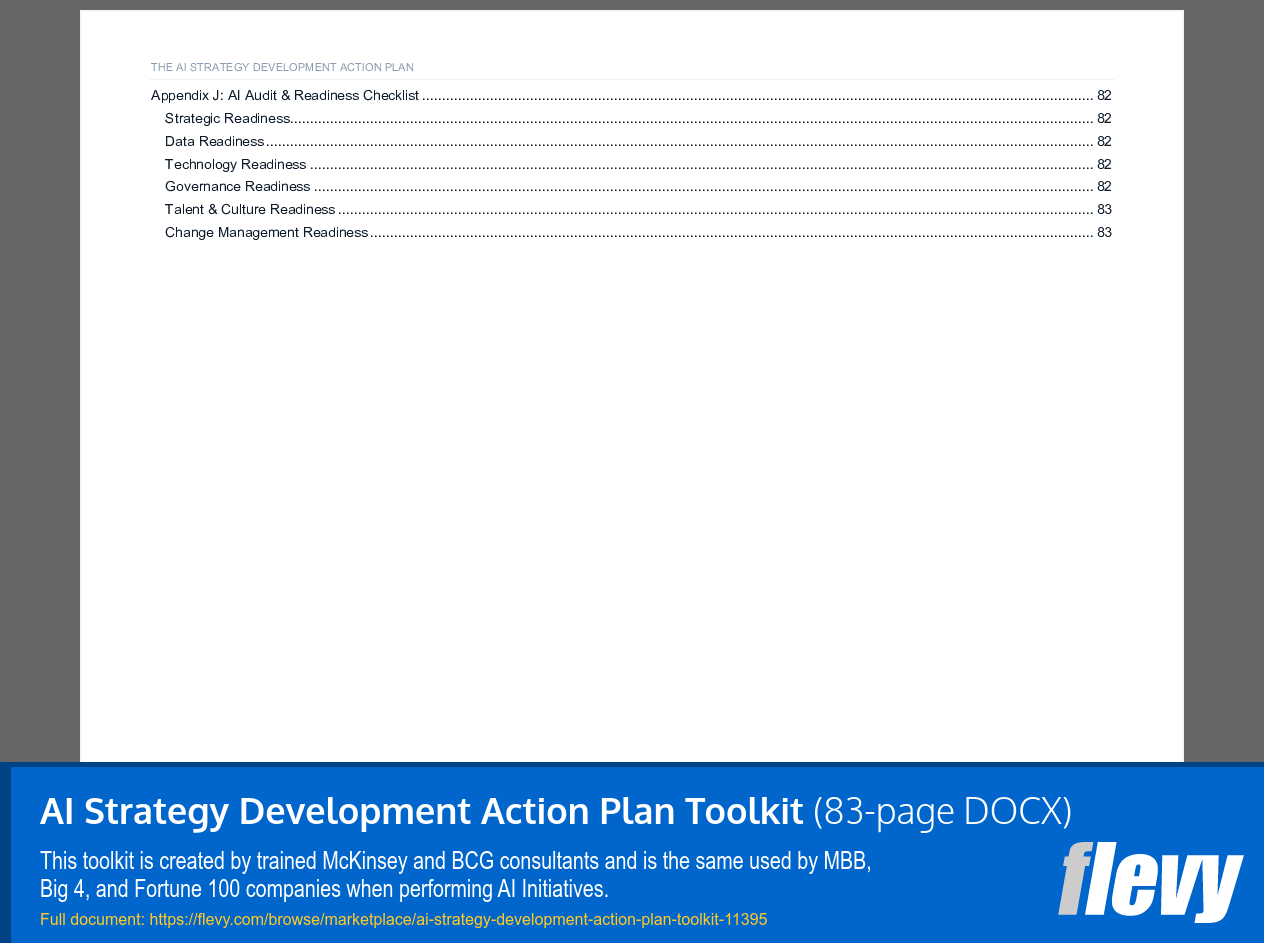Viewport: 1264px width, 943px height.
Task: Click page number 83 beside Change Management Readiness
Action: point(1104,231)
